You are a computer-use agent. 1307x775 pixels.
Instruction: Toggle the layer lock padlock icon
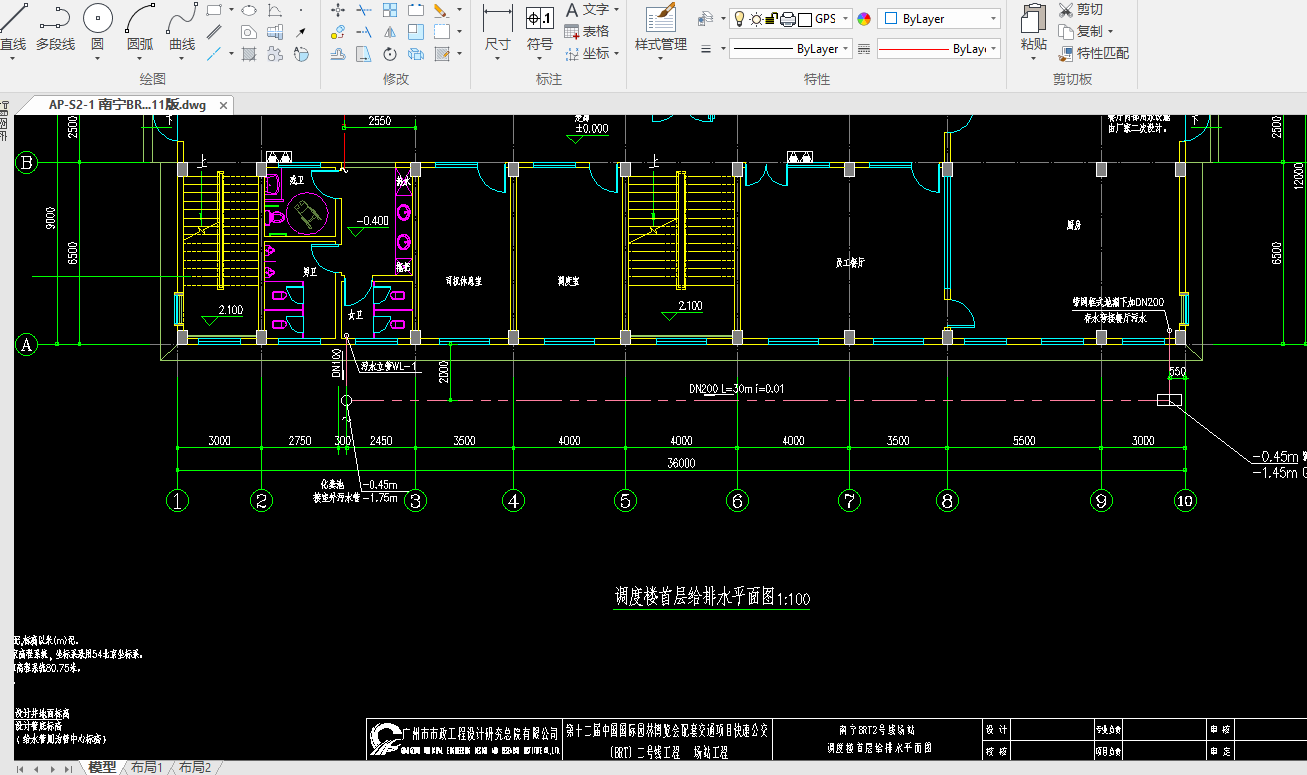pyautogui.click(x=771, y=19)
